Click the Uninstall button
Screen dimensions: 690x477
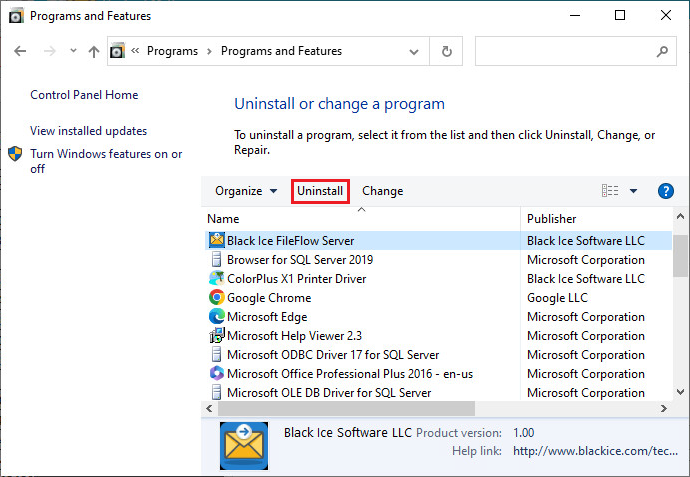[x=320, y=191]
